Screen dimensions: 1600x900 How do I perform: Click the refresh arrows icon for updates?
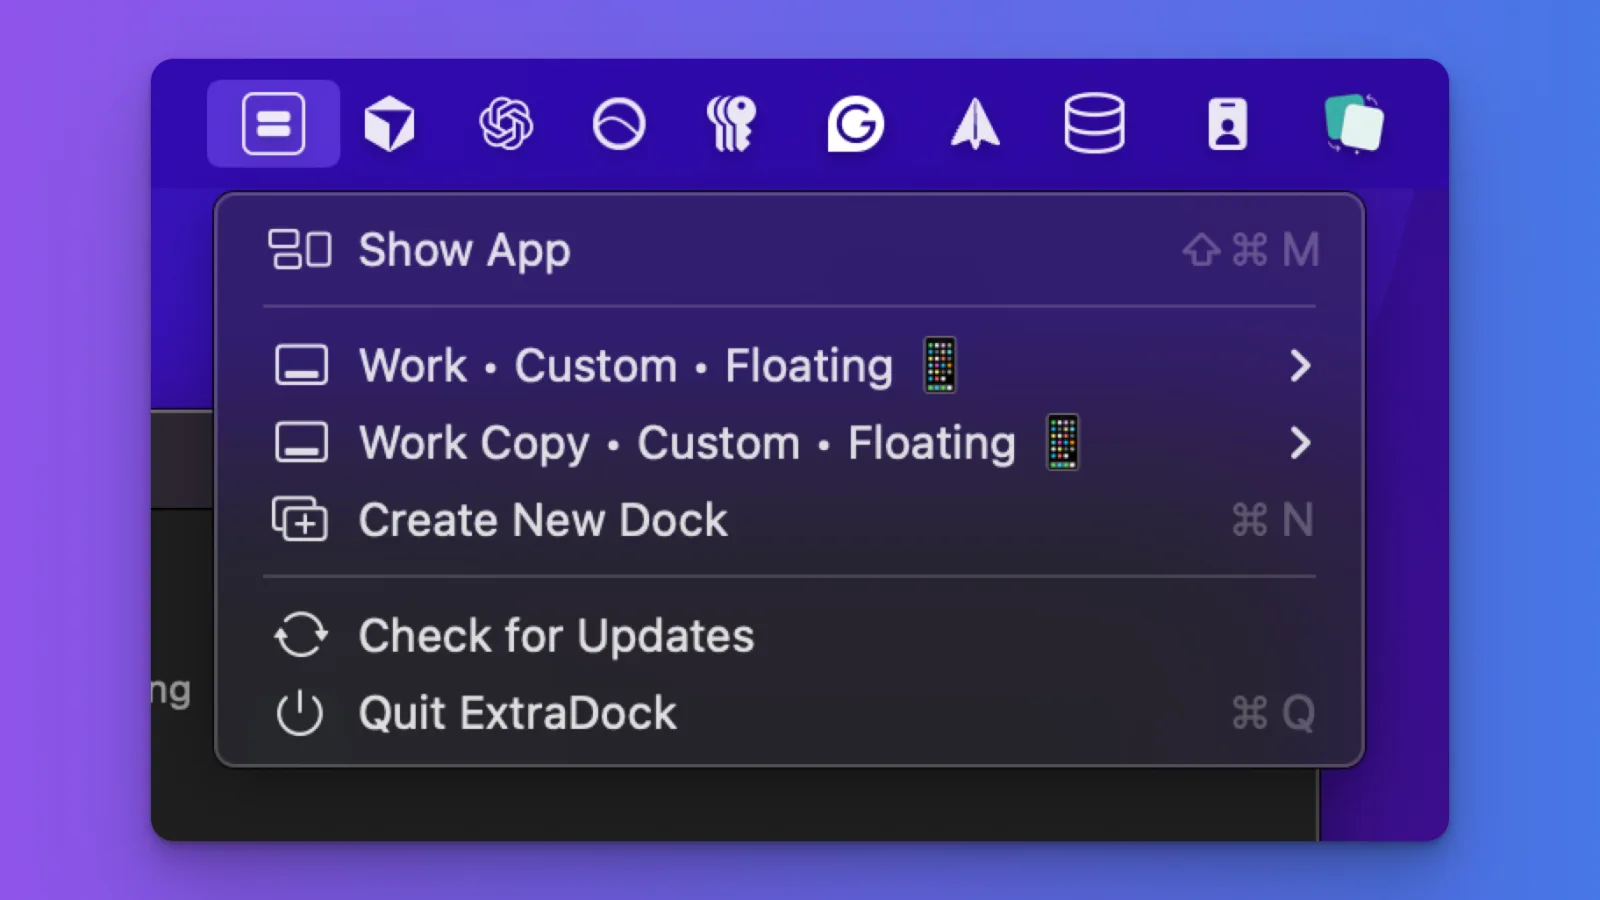(301, 636)
